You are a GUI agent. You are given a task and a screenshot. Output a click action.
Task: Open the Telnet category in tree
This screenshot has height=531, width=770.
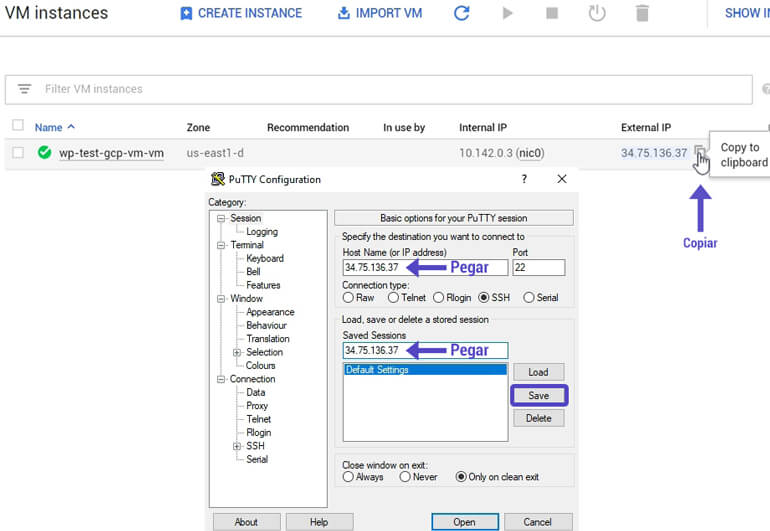pyautogui.click(x=259, y=419)
